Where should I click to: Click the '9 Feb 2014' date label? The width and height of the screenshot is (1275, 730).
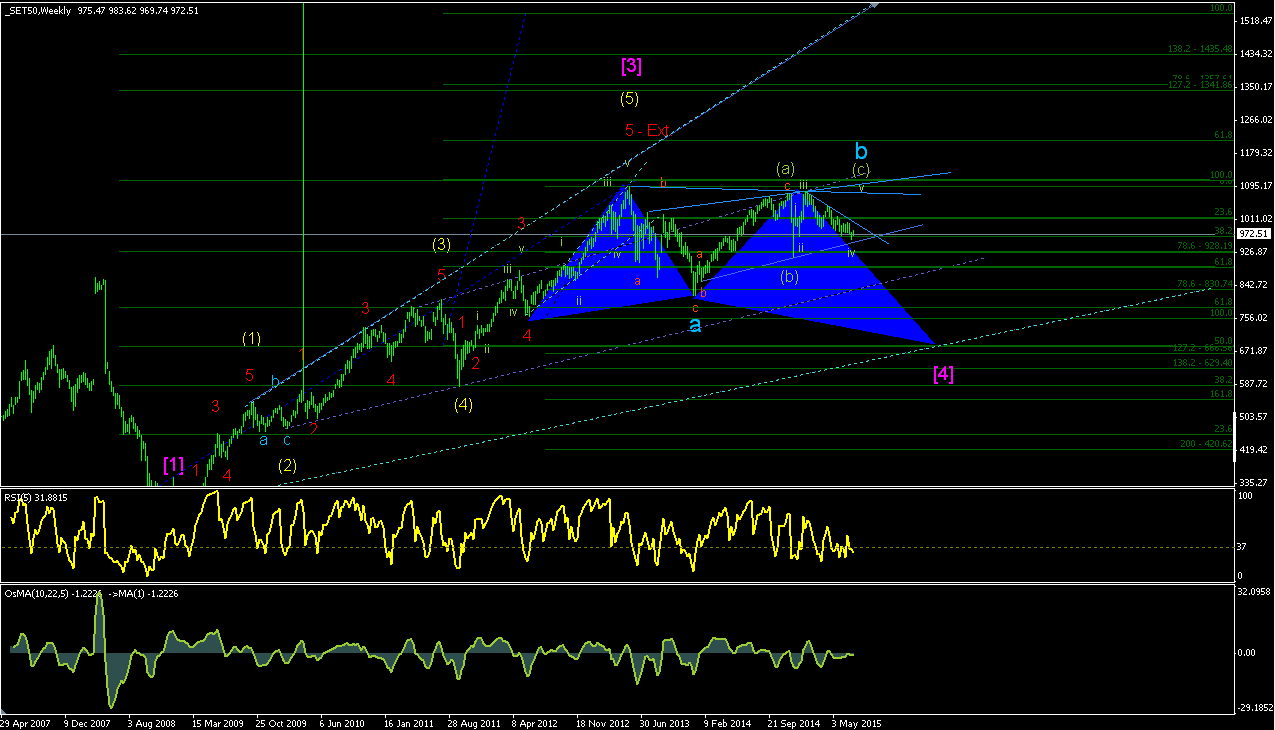(x=727, y=722)
